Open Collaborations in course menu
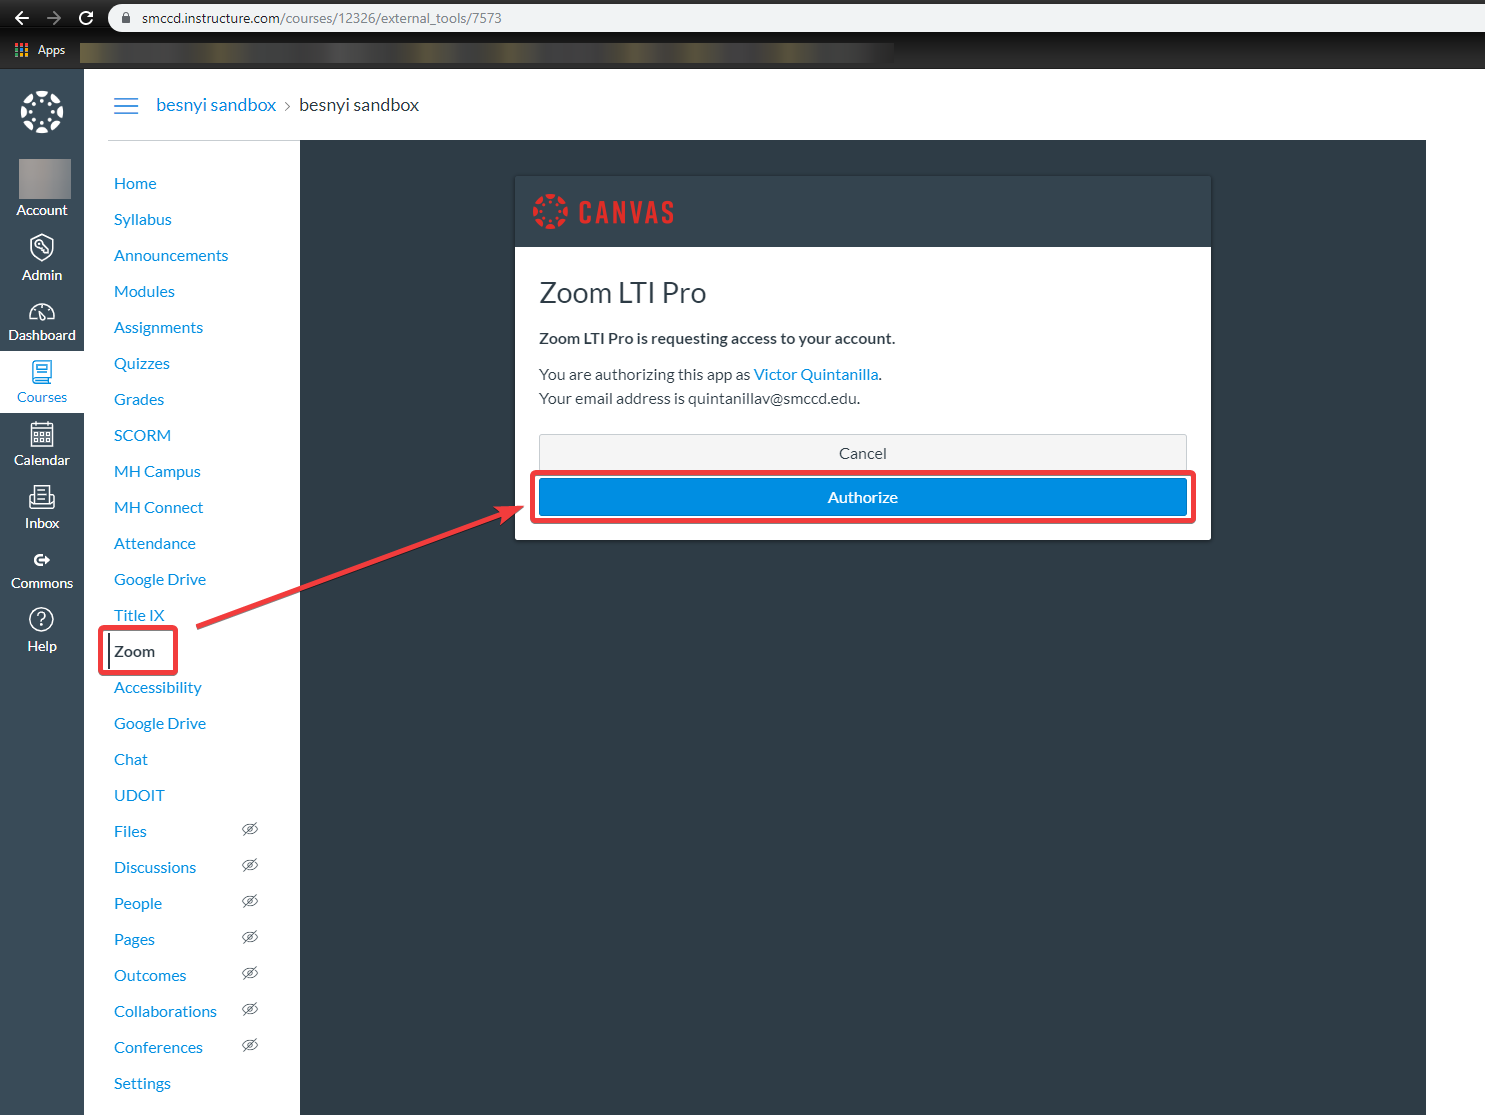 point(165,1011)
